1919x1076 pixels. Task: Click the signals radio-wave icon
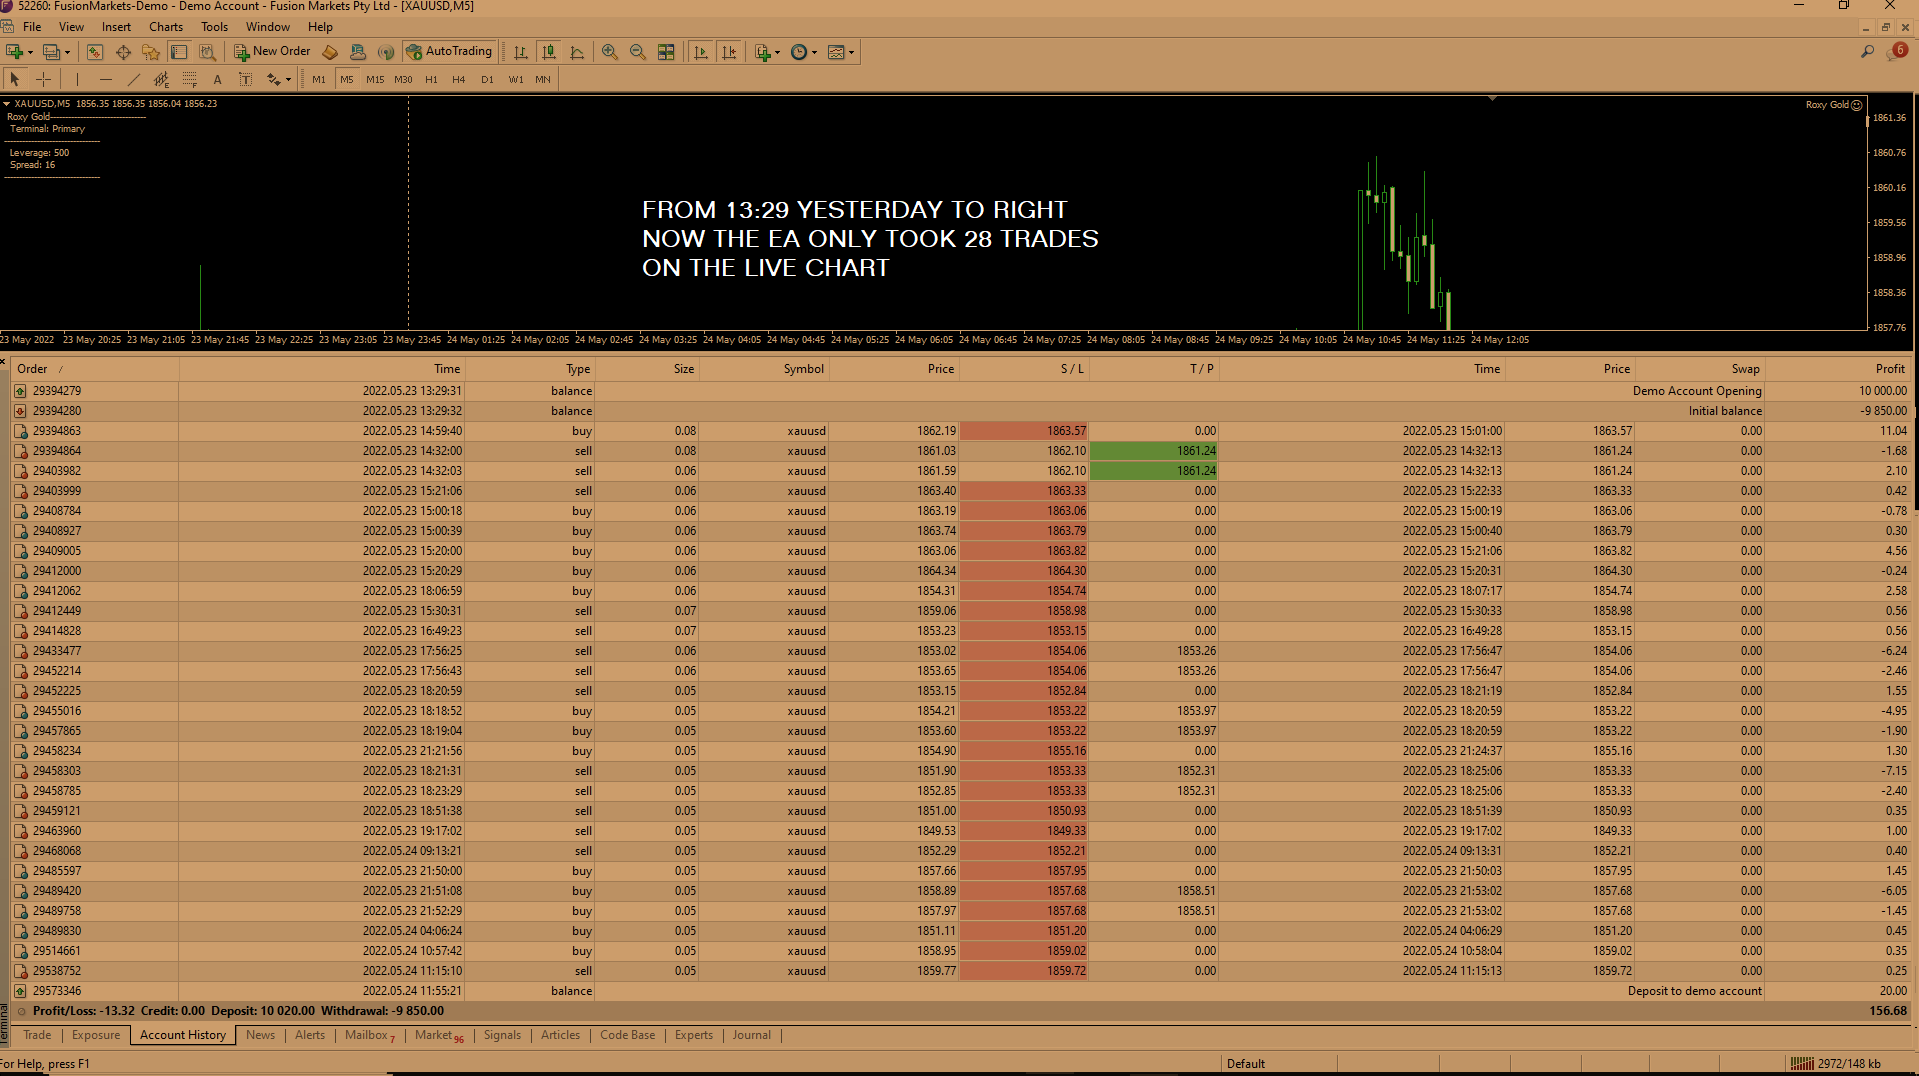tap(386, 52)
